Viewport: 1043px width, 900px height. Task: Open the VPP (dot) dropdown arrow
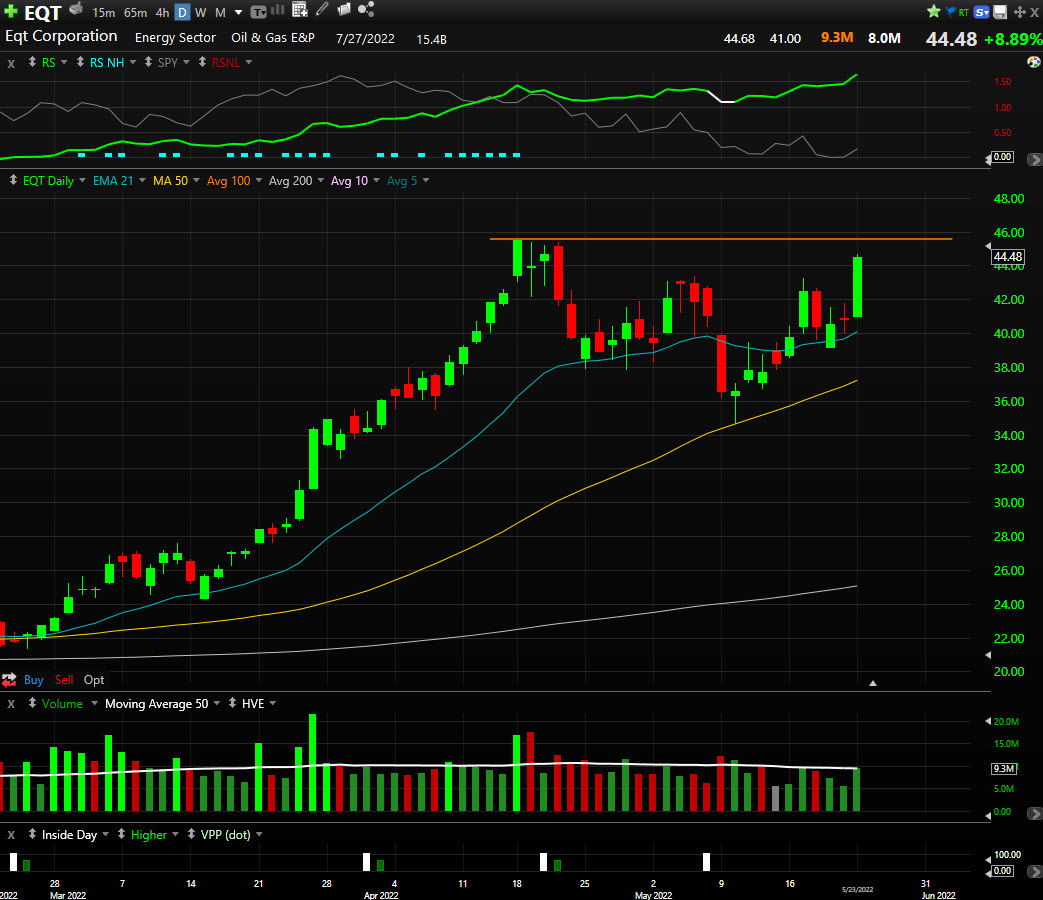click(x=259, y=834)
